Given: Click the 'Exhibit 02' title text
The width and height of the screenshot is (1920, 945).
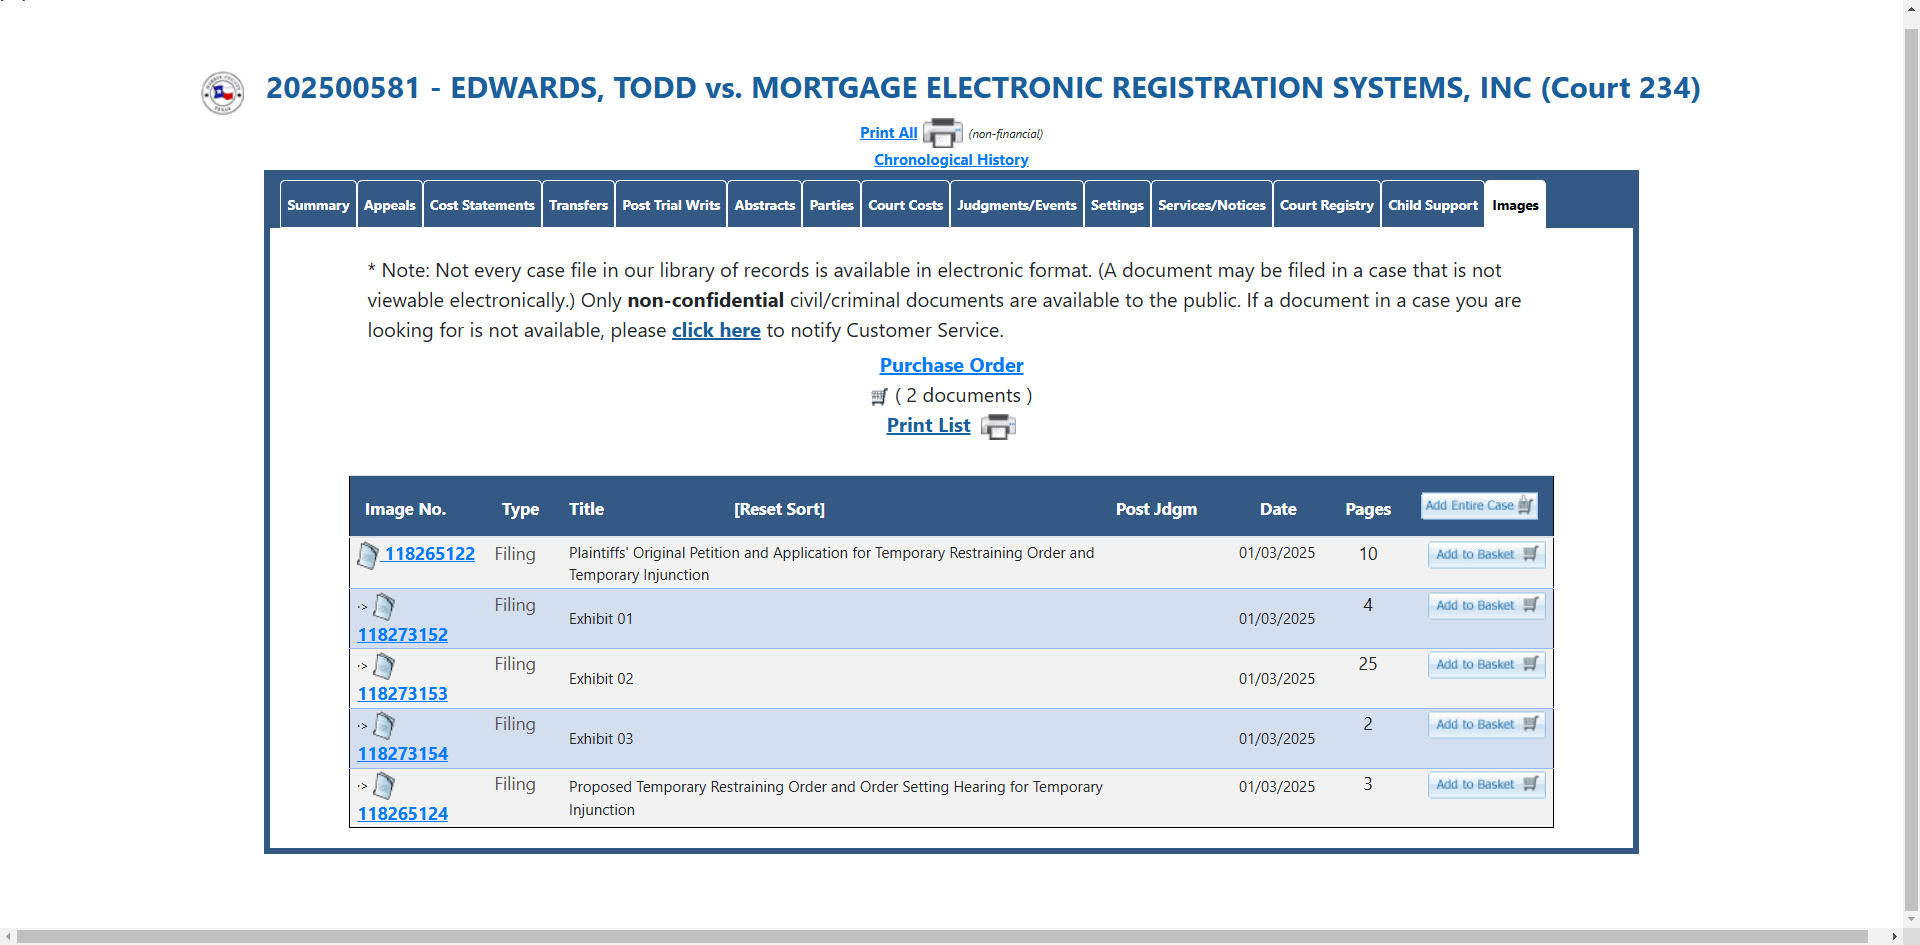Looking at the screenshot, I should tap(601, 679).
